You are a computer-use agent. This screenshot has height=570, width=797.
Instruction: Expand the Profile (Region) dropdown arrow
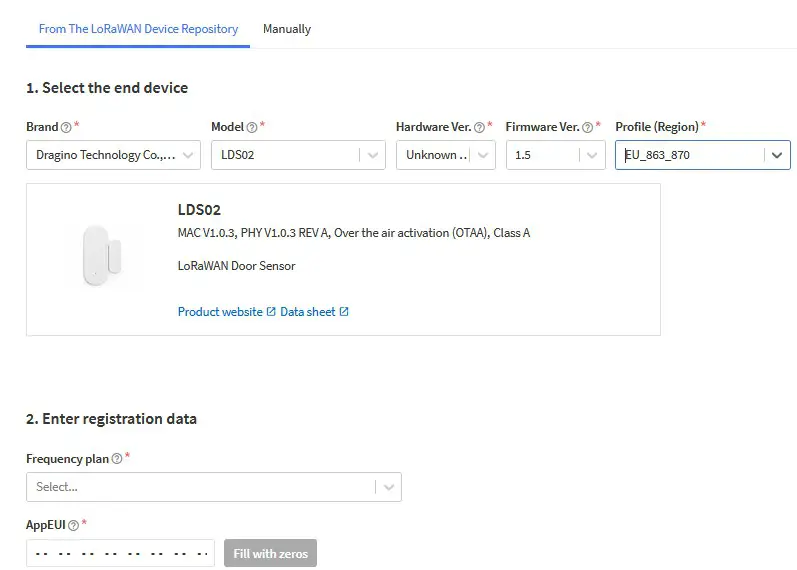click(x=777, y=155)
